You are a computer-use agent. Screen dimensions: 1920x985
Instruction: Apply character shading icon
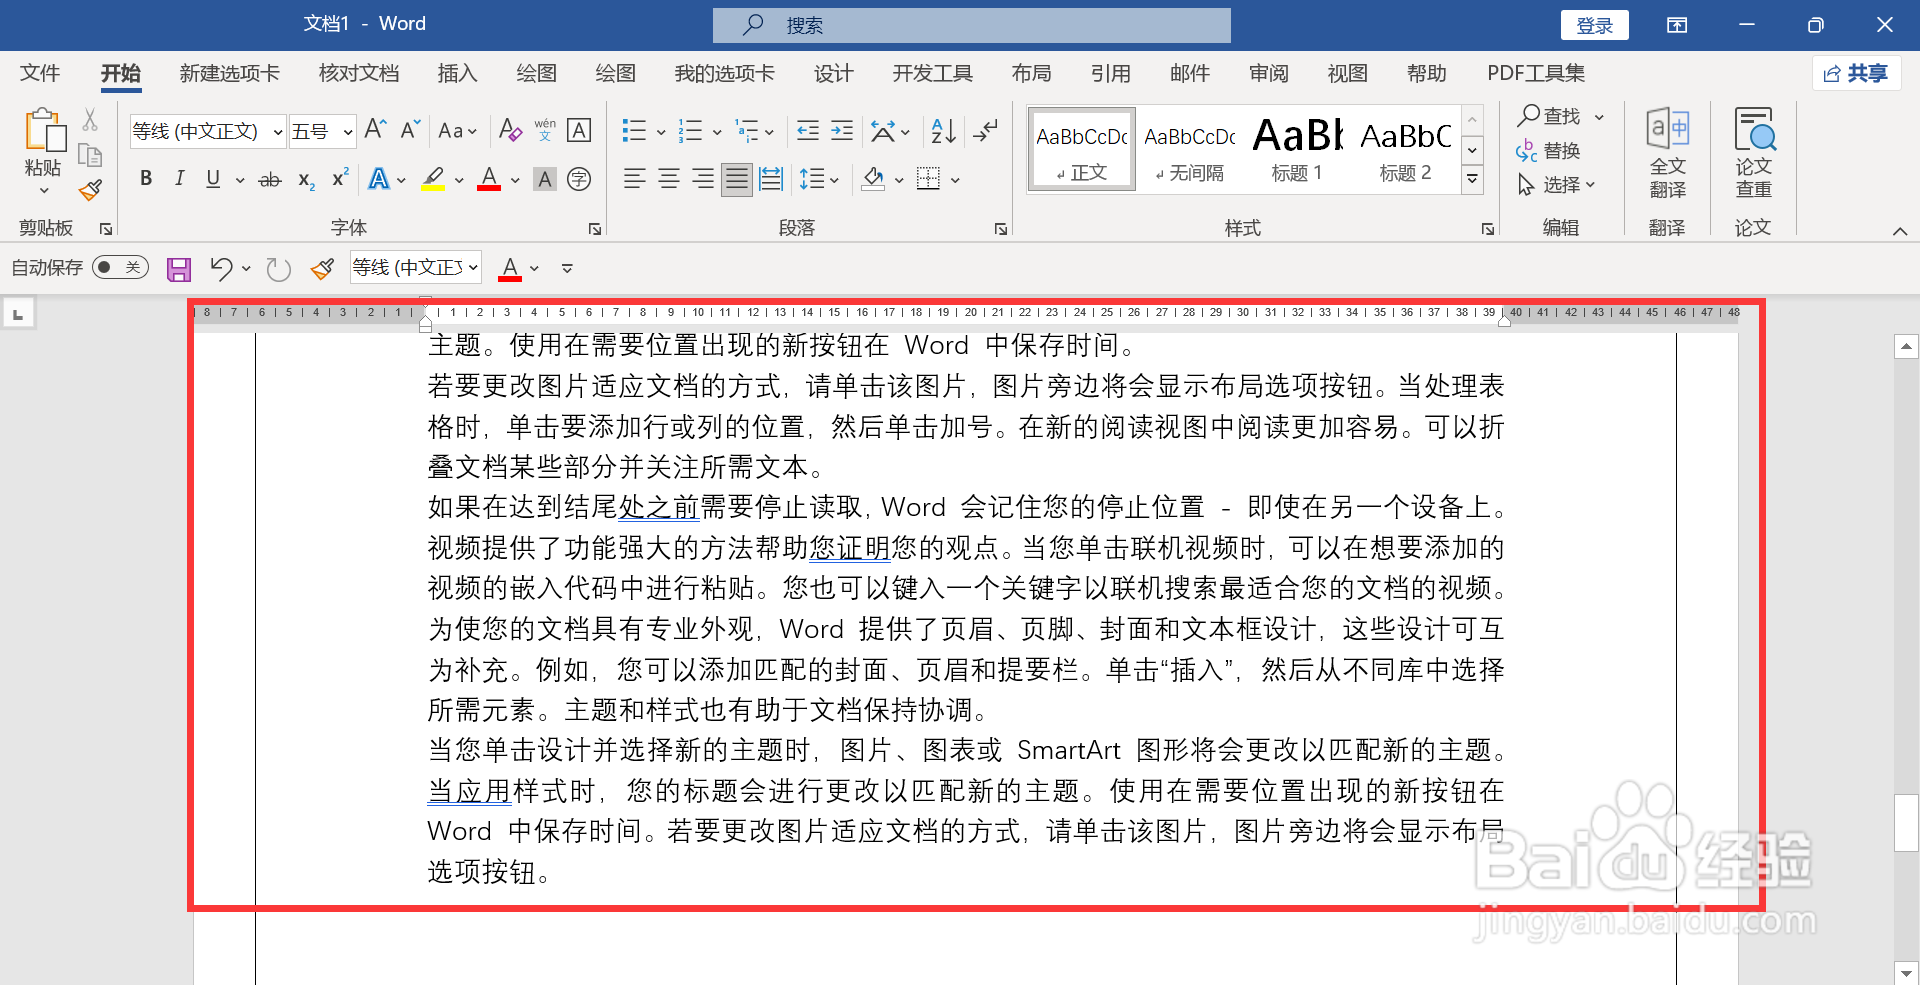pyautogui.click(x=545, y=180)
